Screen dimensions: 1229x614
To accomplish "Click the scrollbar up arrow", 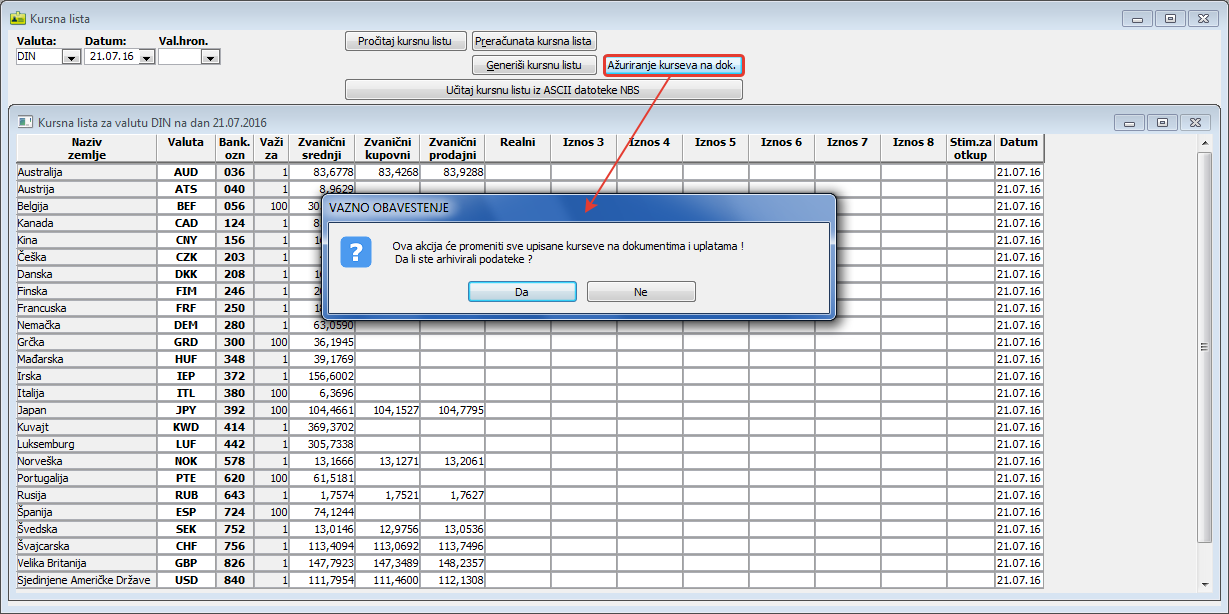I will coord(1205,143).
